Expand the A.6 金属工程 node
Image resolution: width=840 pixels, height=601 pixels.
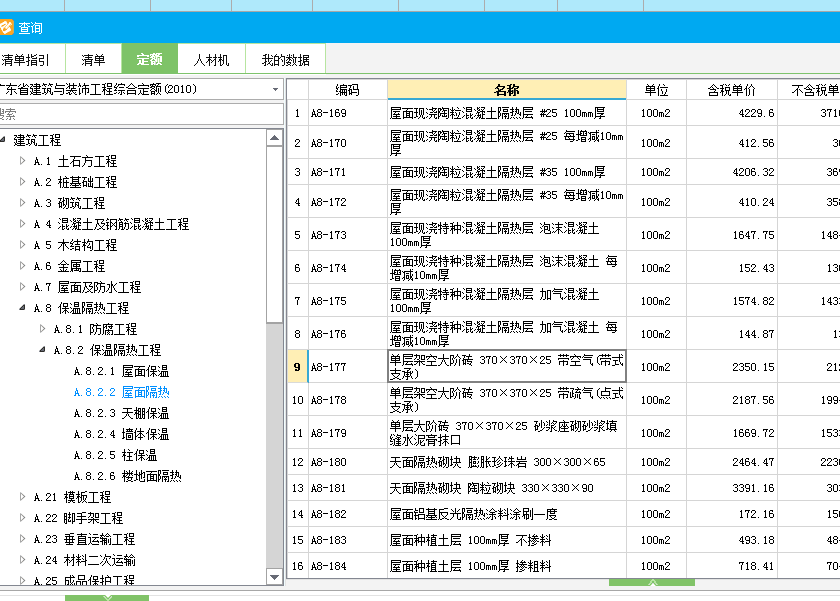point(22,266)
